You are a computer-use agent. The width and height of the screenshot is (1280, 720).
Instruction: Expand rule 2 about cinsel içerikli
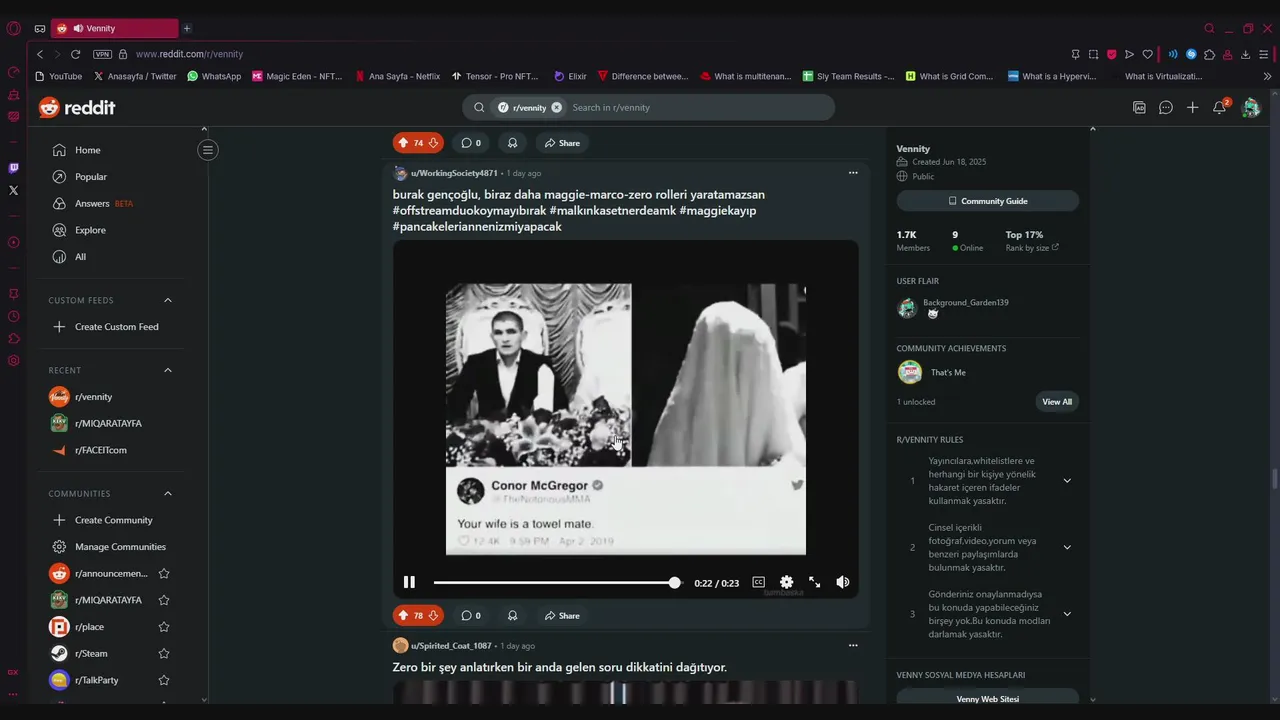click(x=1067, y=547)
